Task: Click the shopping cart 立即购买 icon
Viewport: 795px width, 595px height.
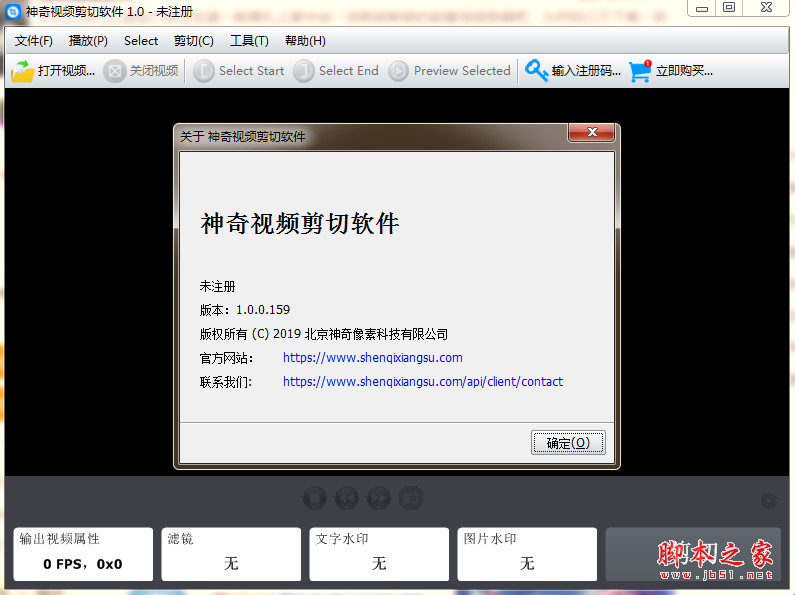Action: coord(640,71)
